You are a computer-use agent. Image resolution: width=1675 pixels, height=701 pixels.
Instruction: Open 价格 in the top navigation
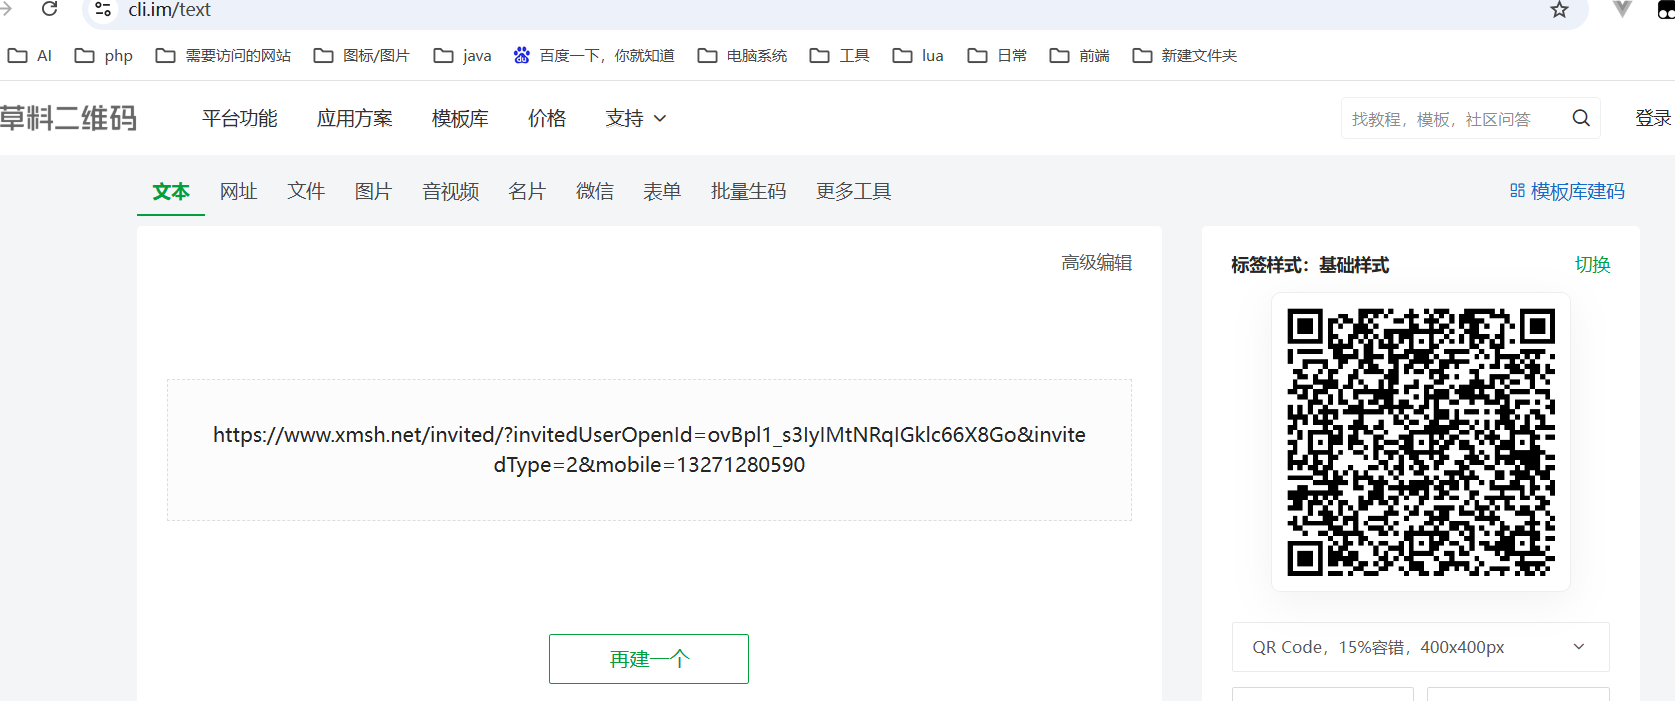(x=547, y=118)
